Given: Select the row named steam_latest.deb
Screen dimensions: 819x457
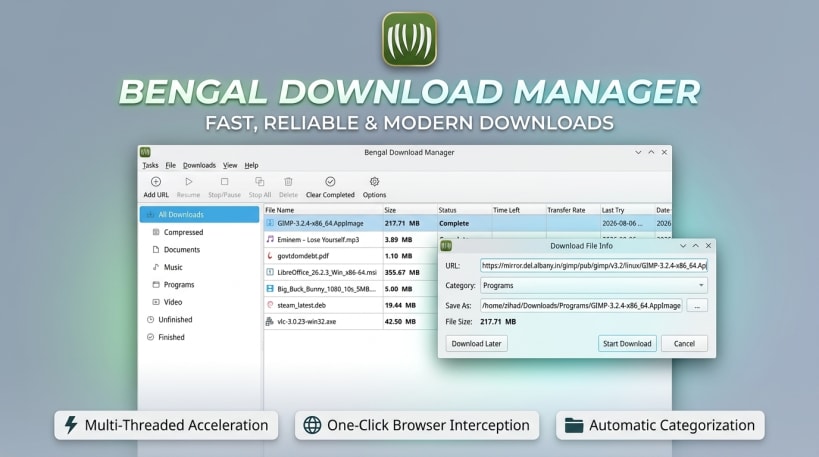Looking at the screenshot, I should (x=350, y=305).
